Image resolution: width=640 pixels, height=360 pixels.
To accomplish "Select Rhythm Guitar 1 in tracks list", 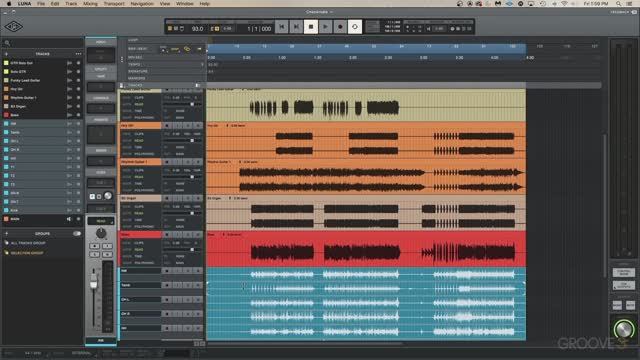I will pyautogui.click(x=24, y=98).
